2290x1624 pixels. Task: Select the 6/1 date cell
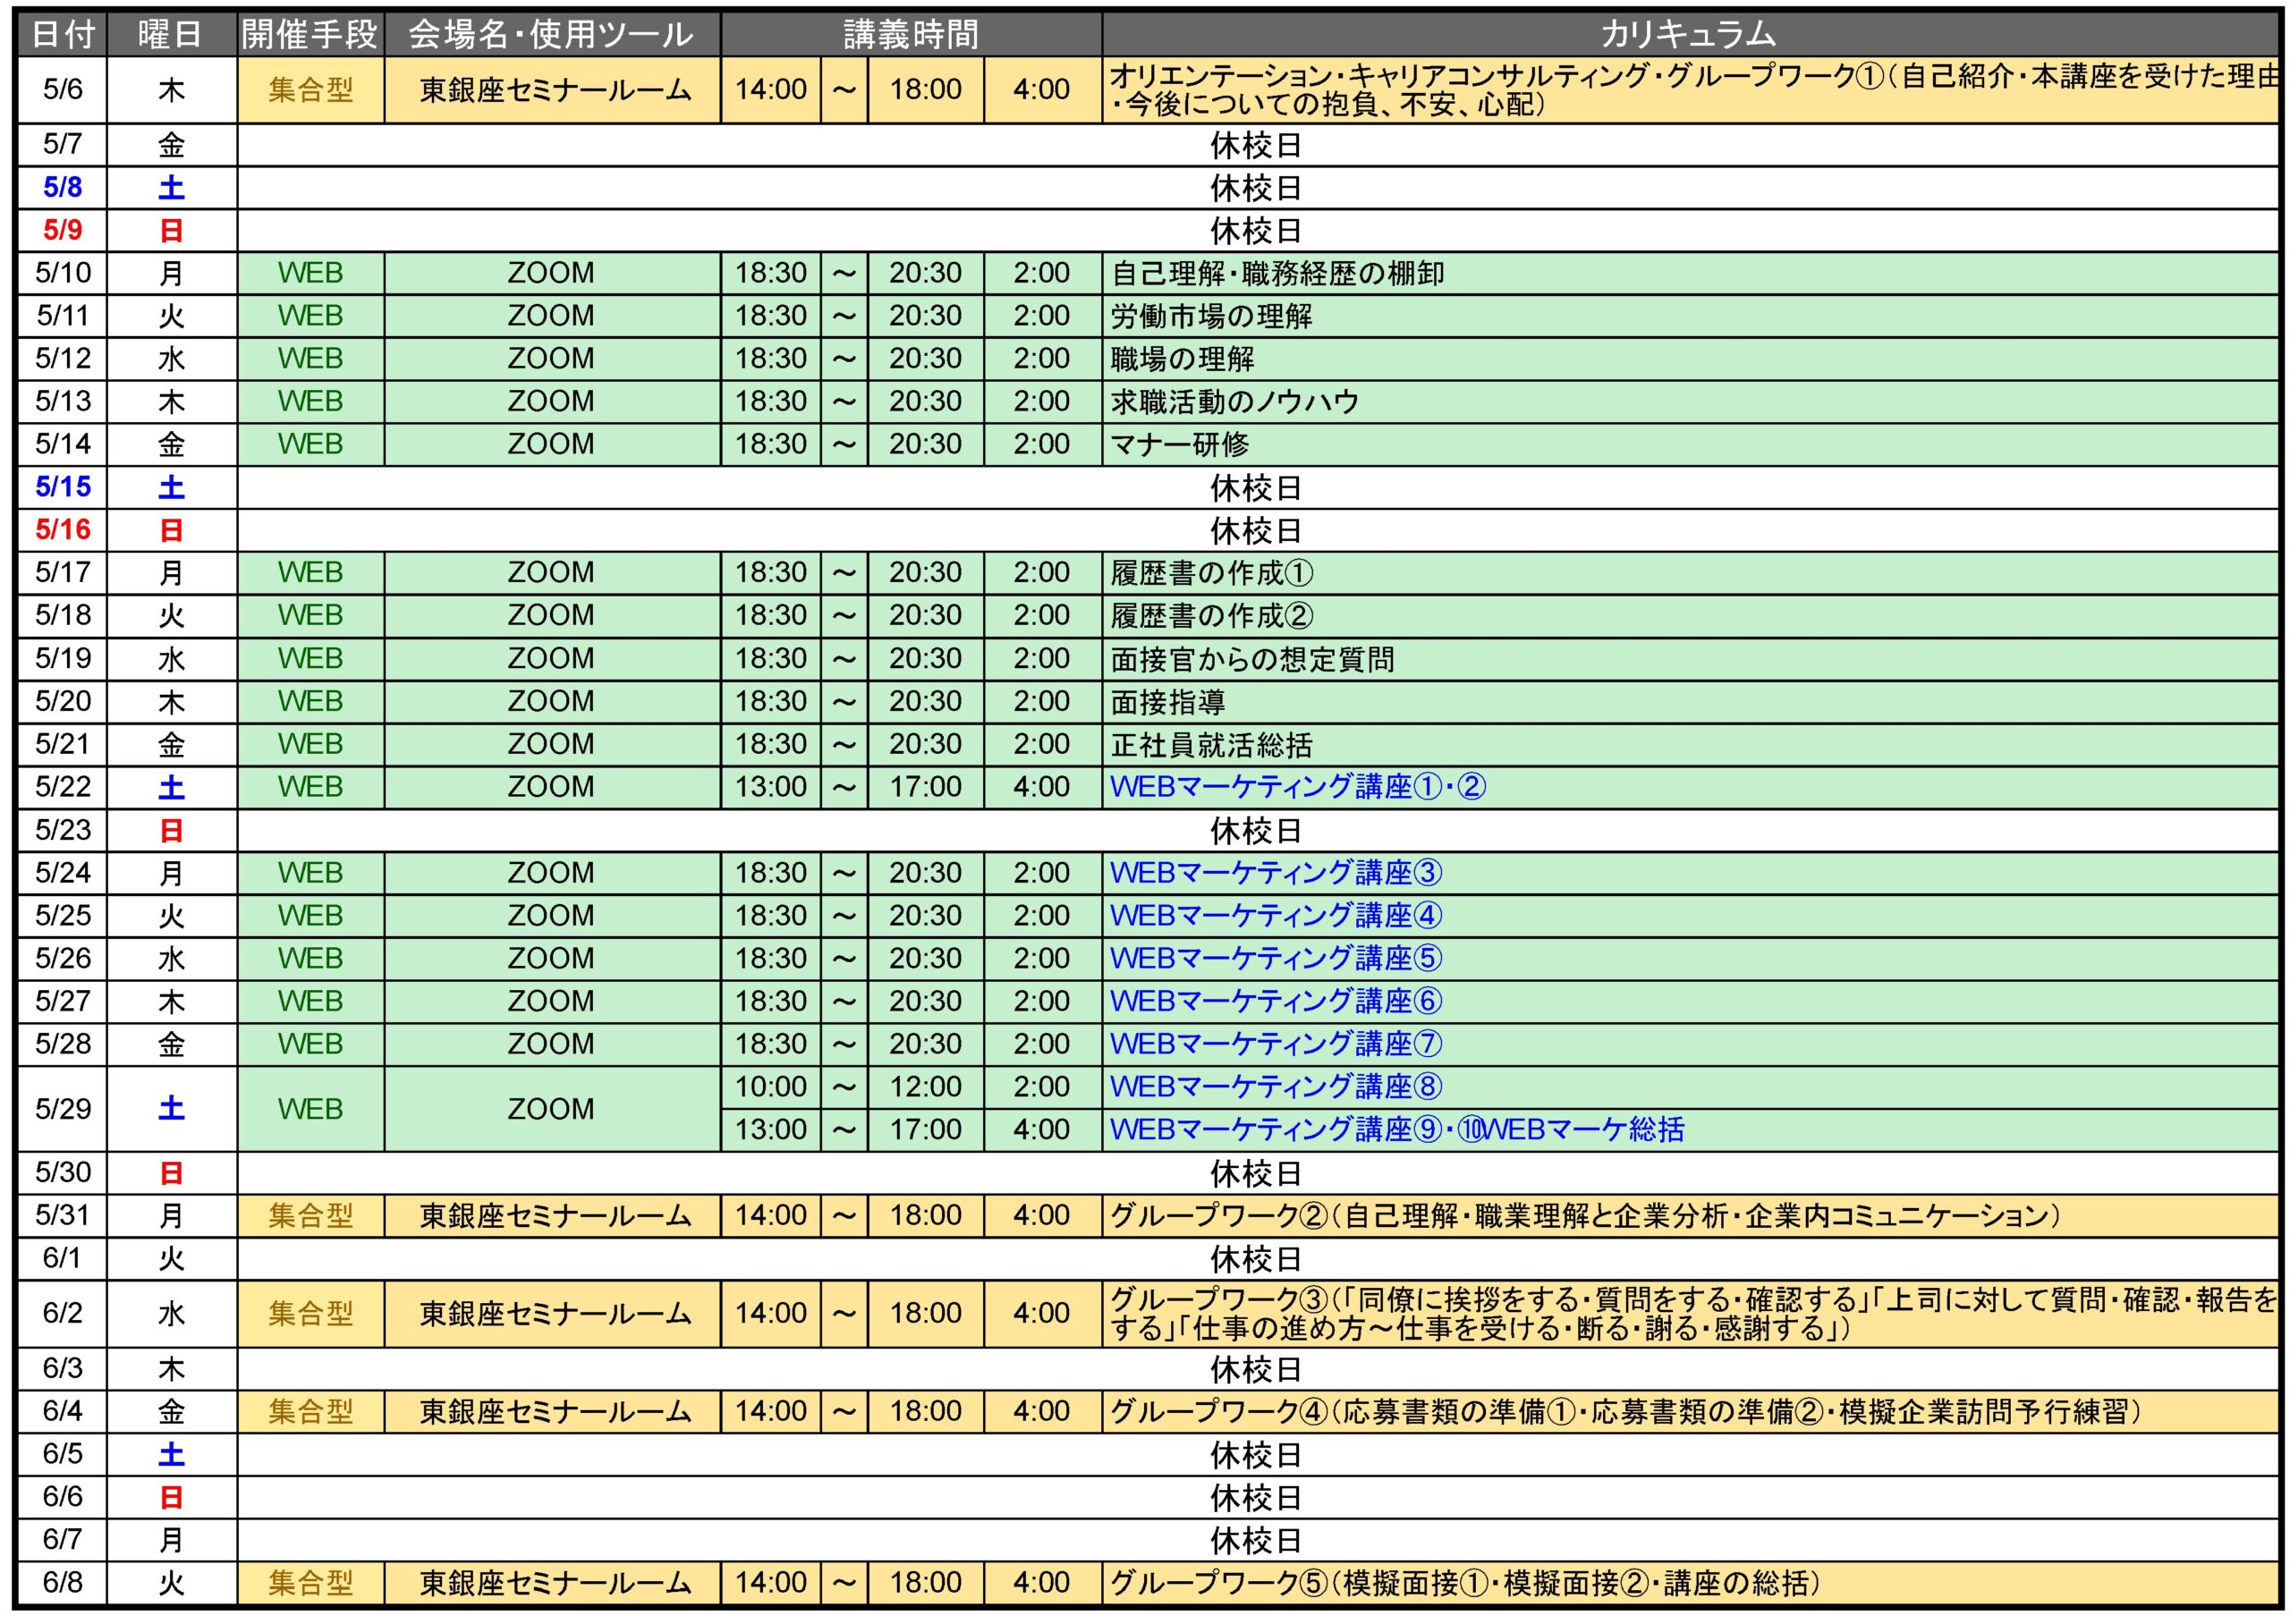point(62,1259)
